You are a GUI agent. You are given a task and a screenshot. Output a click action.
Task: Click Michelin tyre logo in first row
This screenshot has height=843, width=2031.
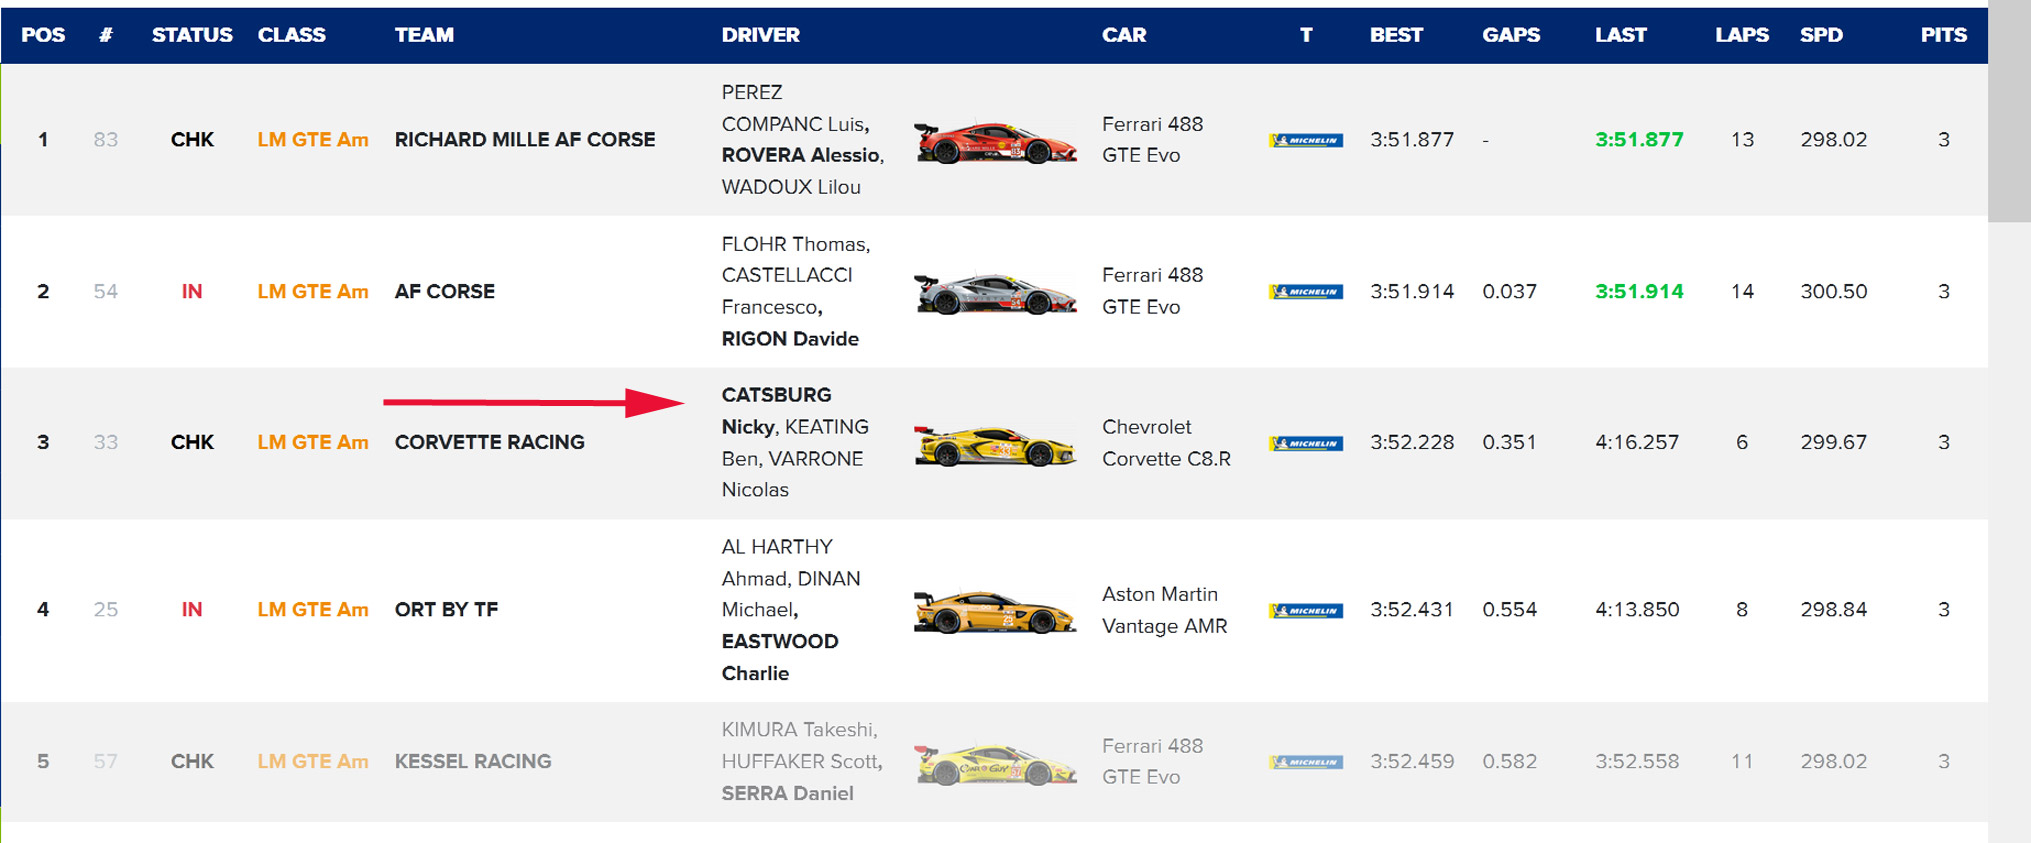pyautogui.click(x=1305, y=140)
